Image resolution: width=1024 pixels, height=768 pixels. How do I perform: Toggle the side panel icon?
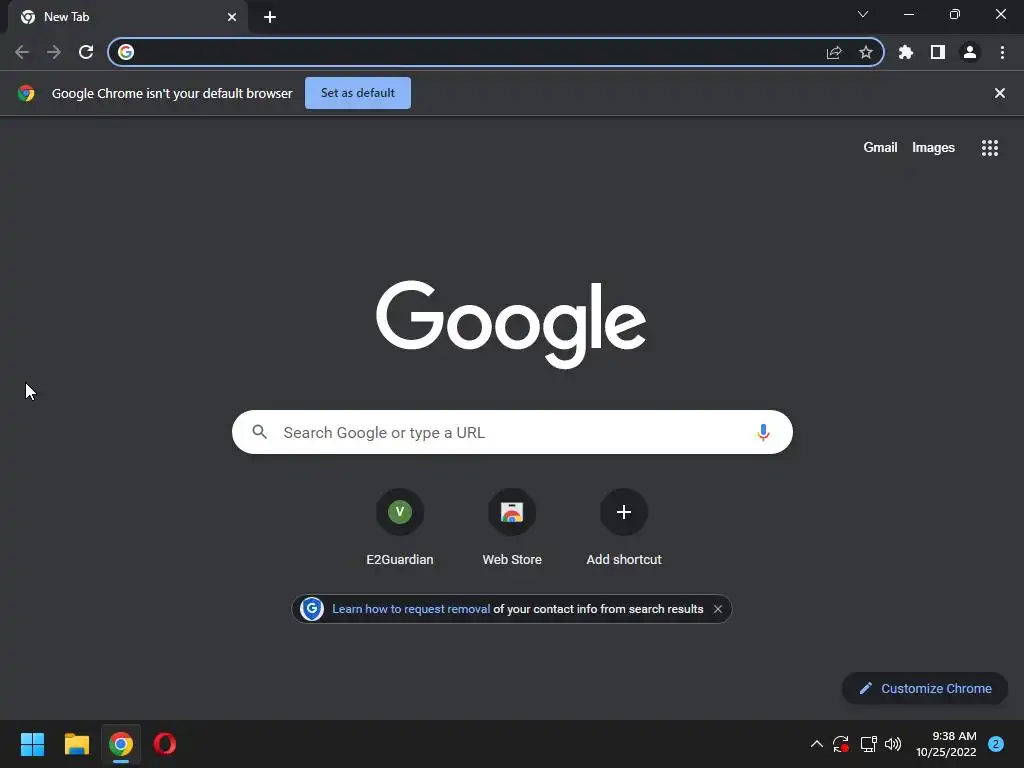click(938, 52)
